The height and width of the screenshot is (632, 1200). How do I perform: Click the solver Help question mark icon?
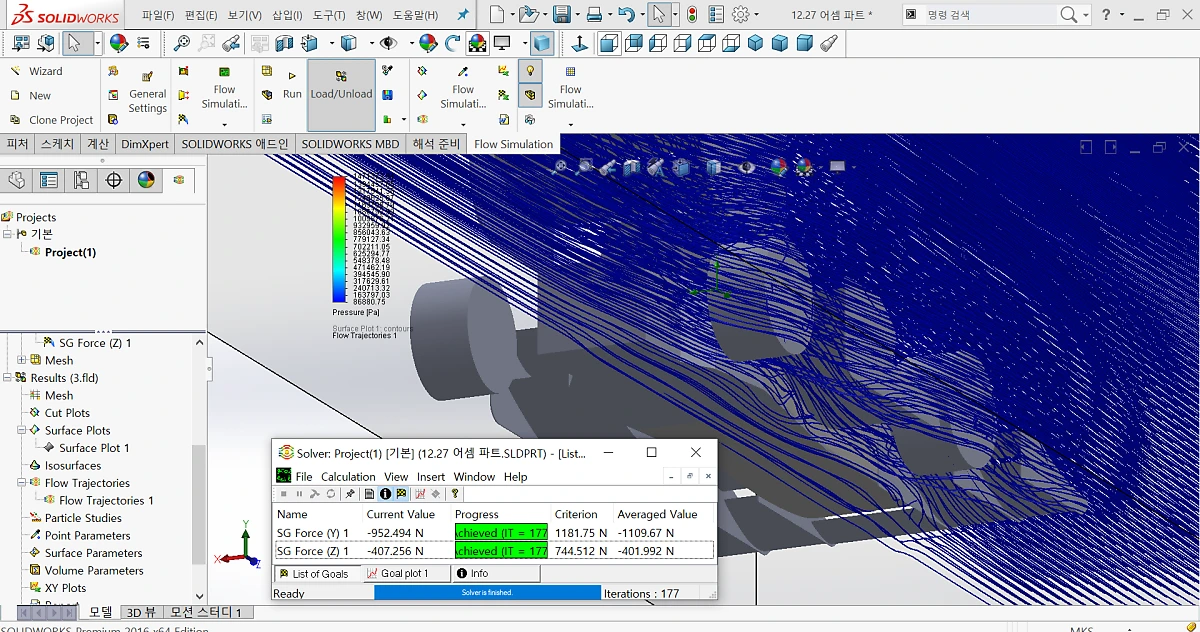point(455,494)
